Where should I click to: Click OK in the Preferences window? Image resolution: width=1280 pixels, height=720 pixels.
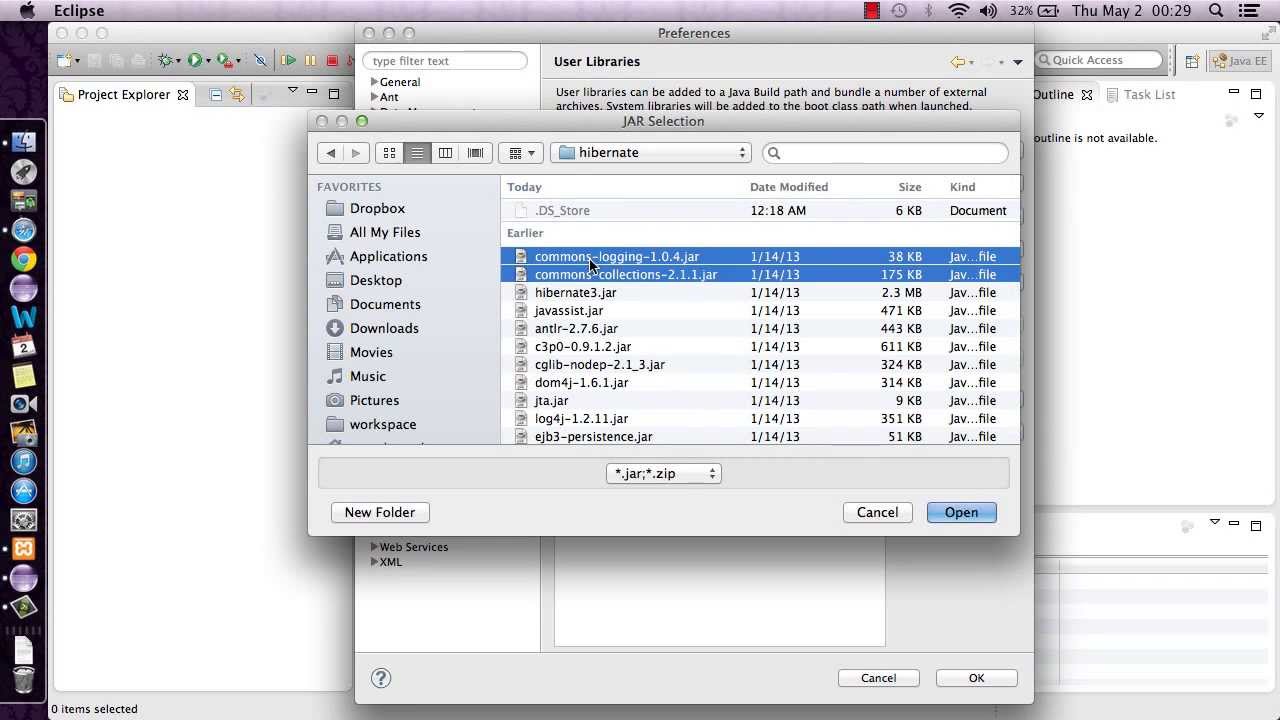(976, 678)
